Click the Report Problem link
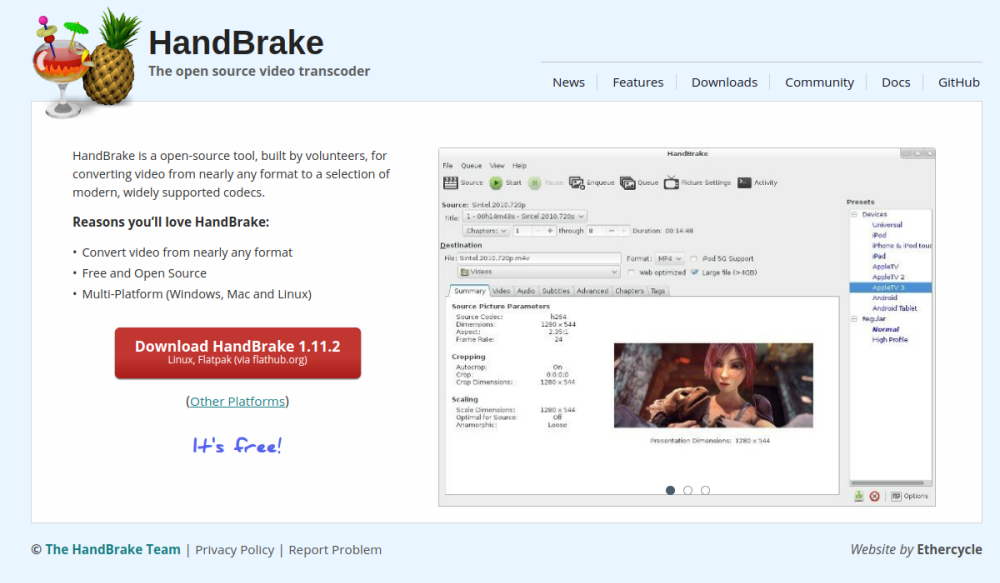The image size is (1000, 583). pyautogui.click(x=335, y=550)
